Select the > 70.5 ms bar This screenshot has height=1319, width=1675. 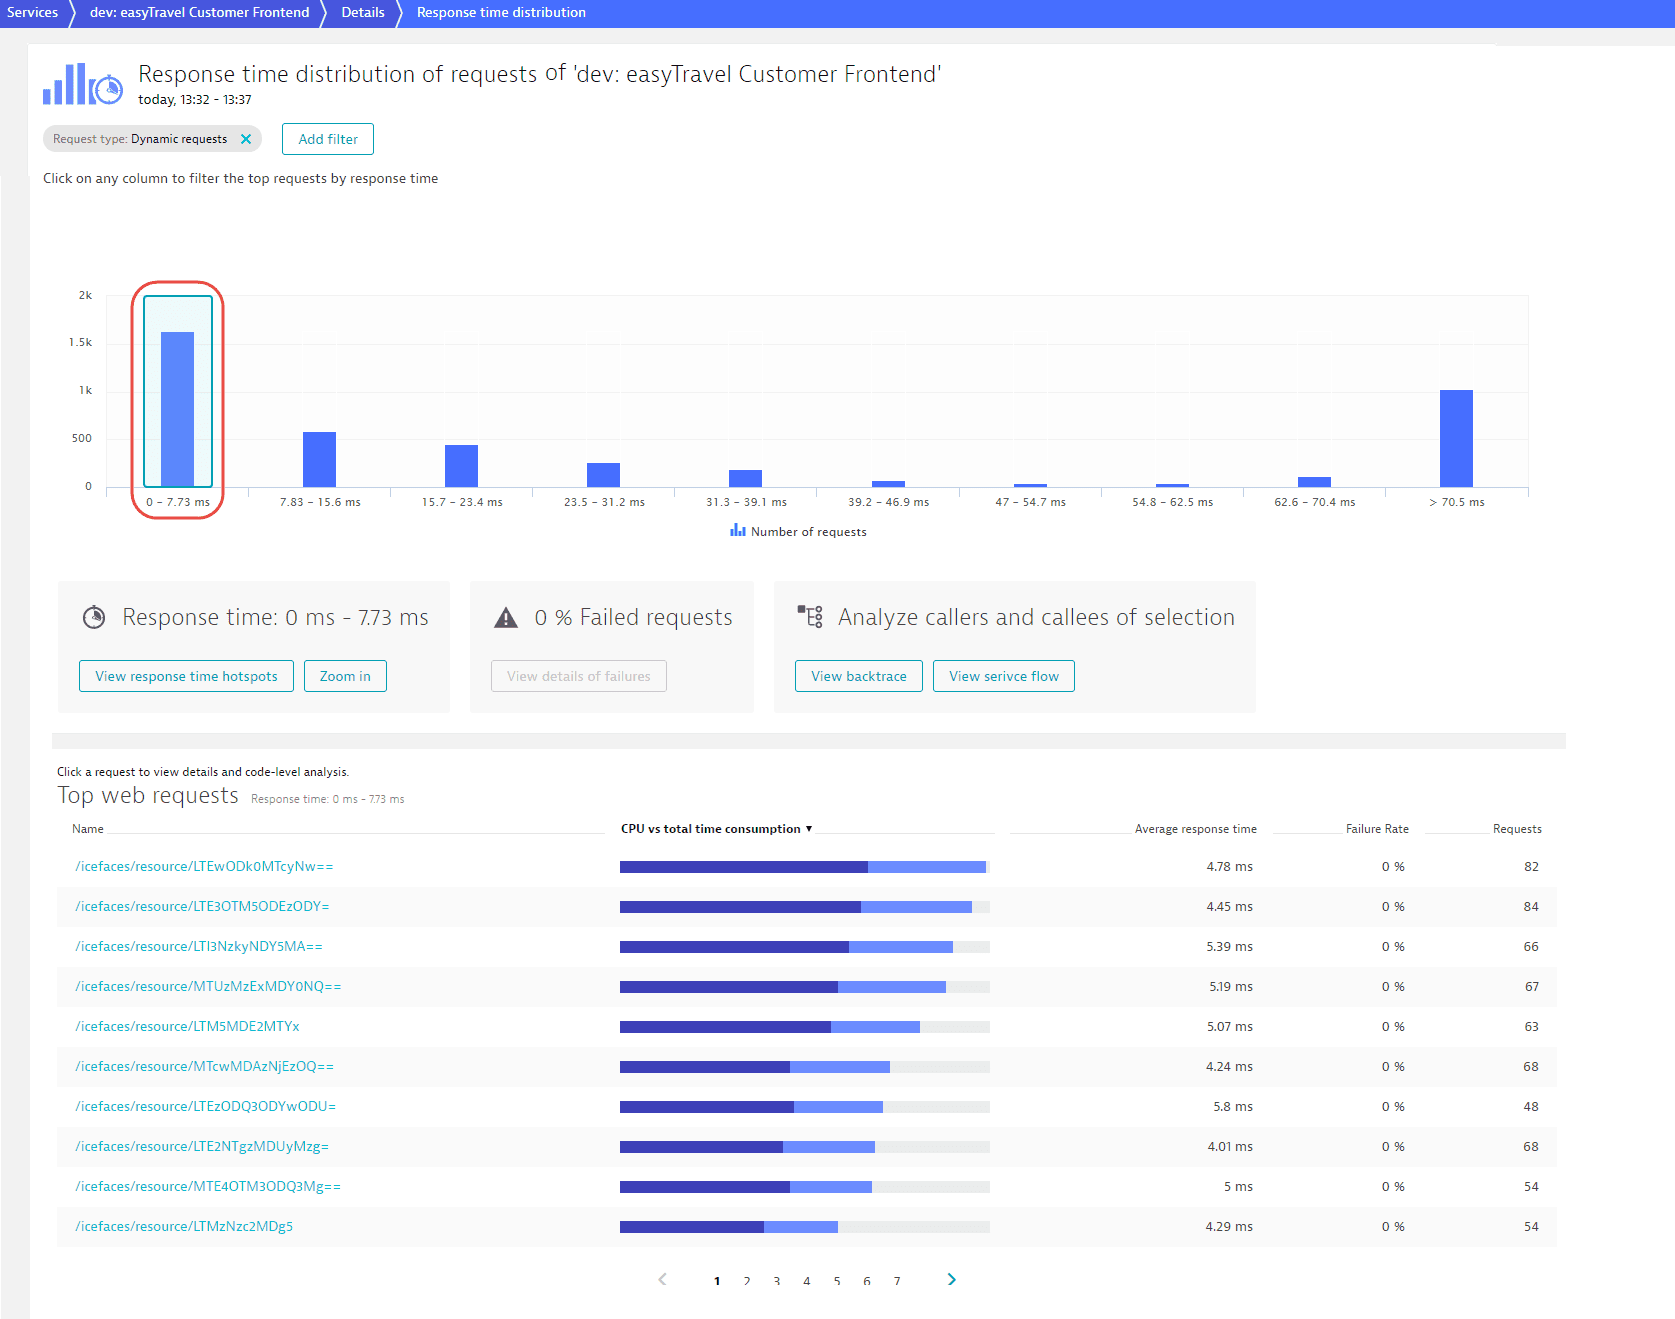[x=1456, y=438]
